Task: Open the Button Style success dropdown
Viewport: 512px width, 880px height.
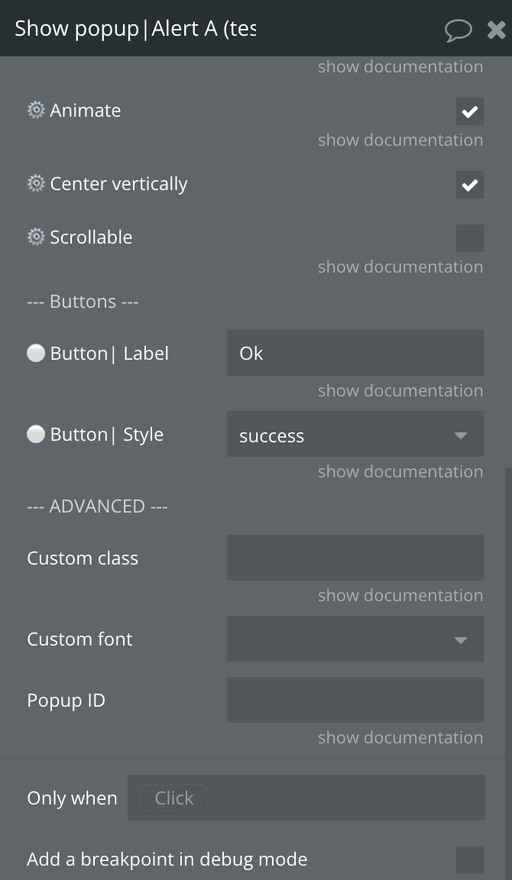Action: click(355, 434)
